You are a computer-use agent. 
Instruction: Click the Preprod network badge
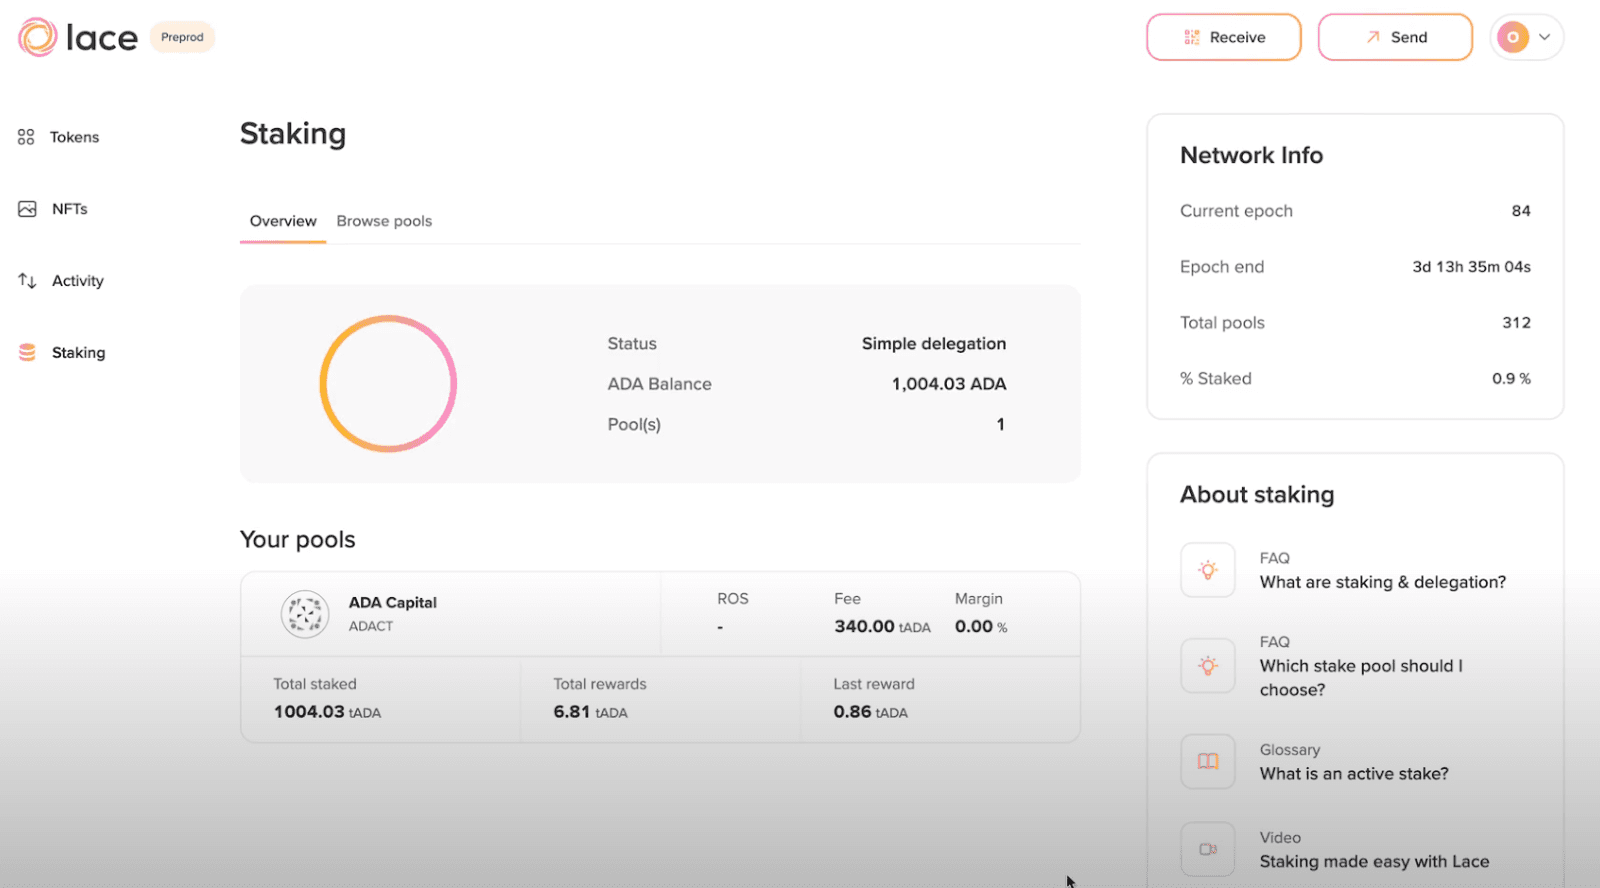click(x=182, y=37)
